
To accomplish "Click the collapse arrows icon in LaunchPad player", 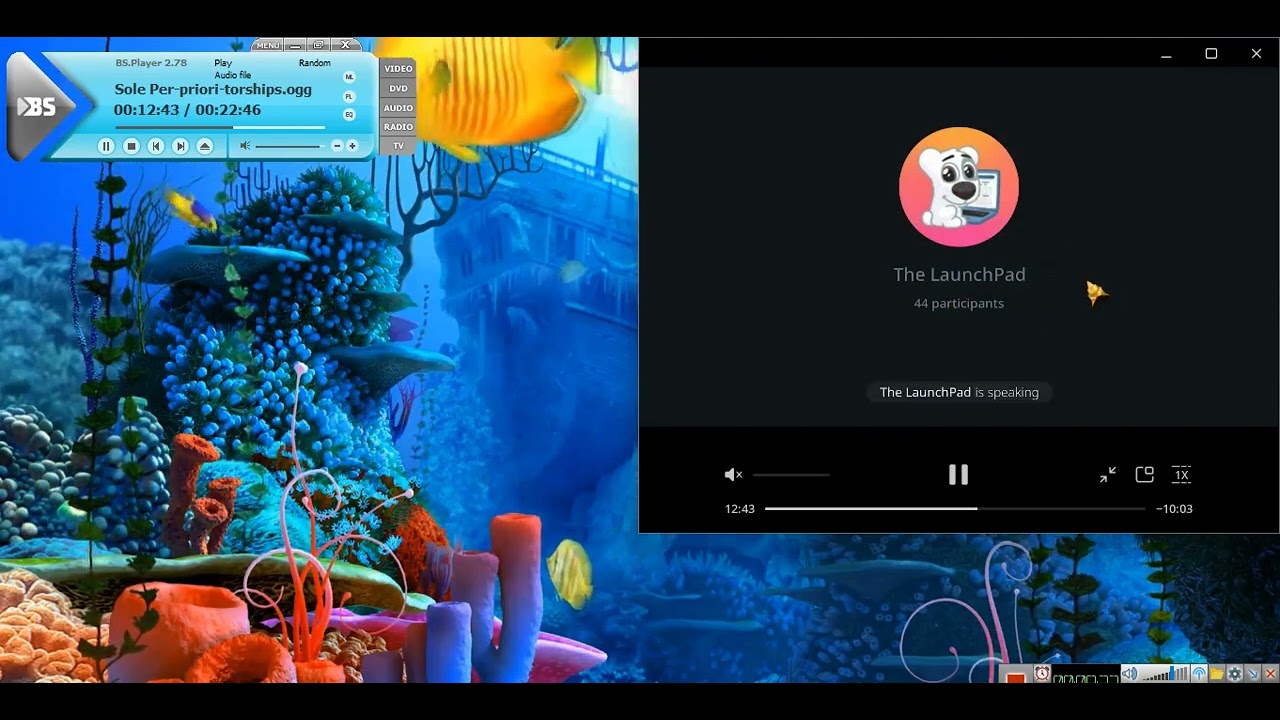I will click(1108, 475).
